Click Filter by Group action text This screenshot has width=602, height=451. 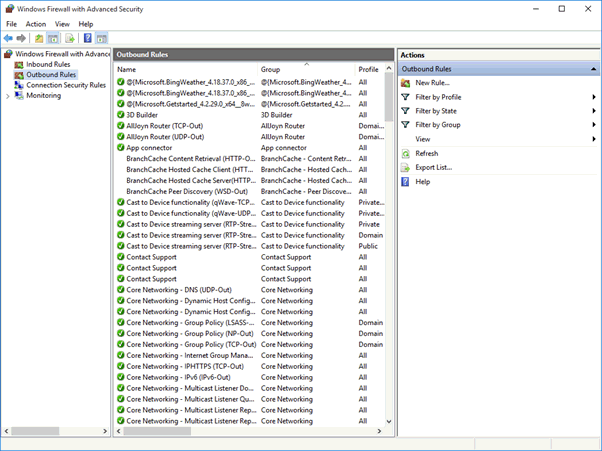(438, 125)
